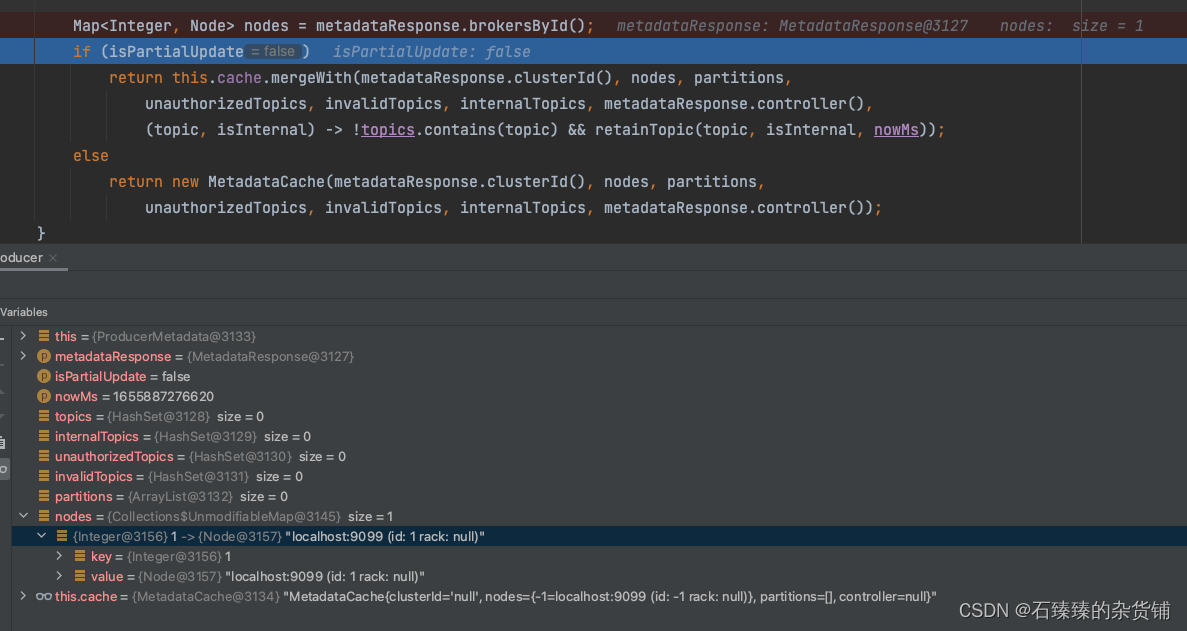Screen dimensions: 1187x631
Task: Expand the metadataResponse variable node
Action: pyautogui.click(x=23, y=356)
